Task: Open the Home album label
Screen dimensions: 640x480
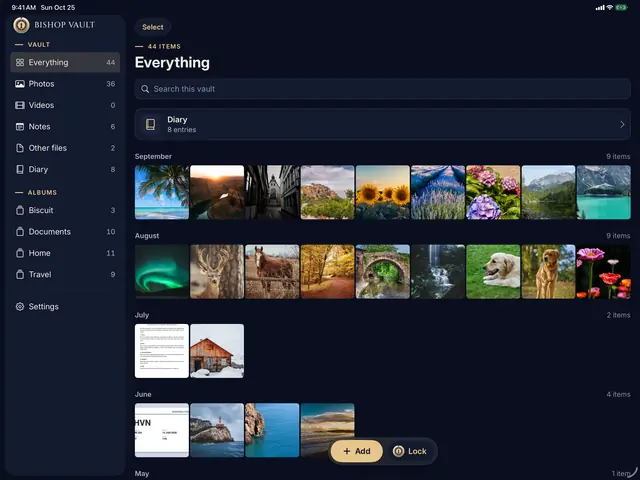Action: (x=39, y=253)
